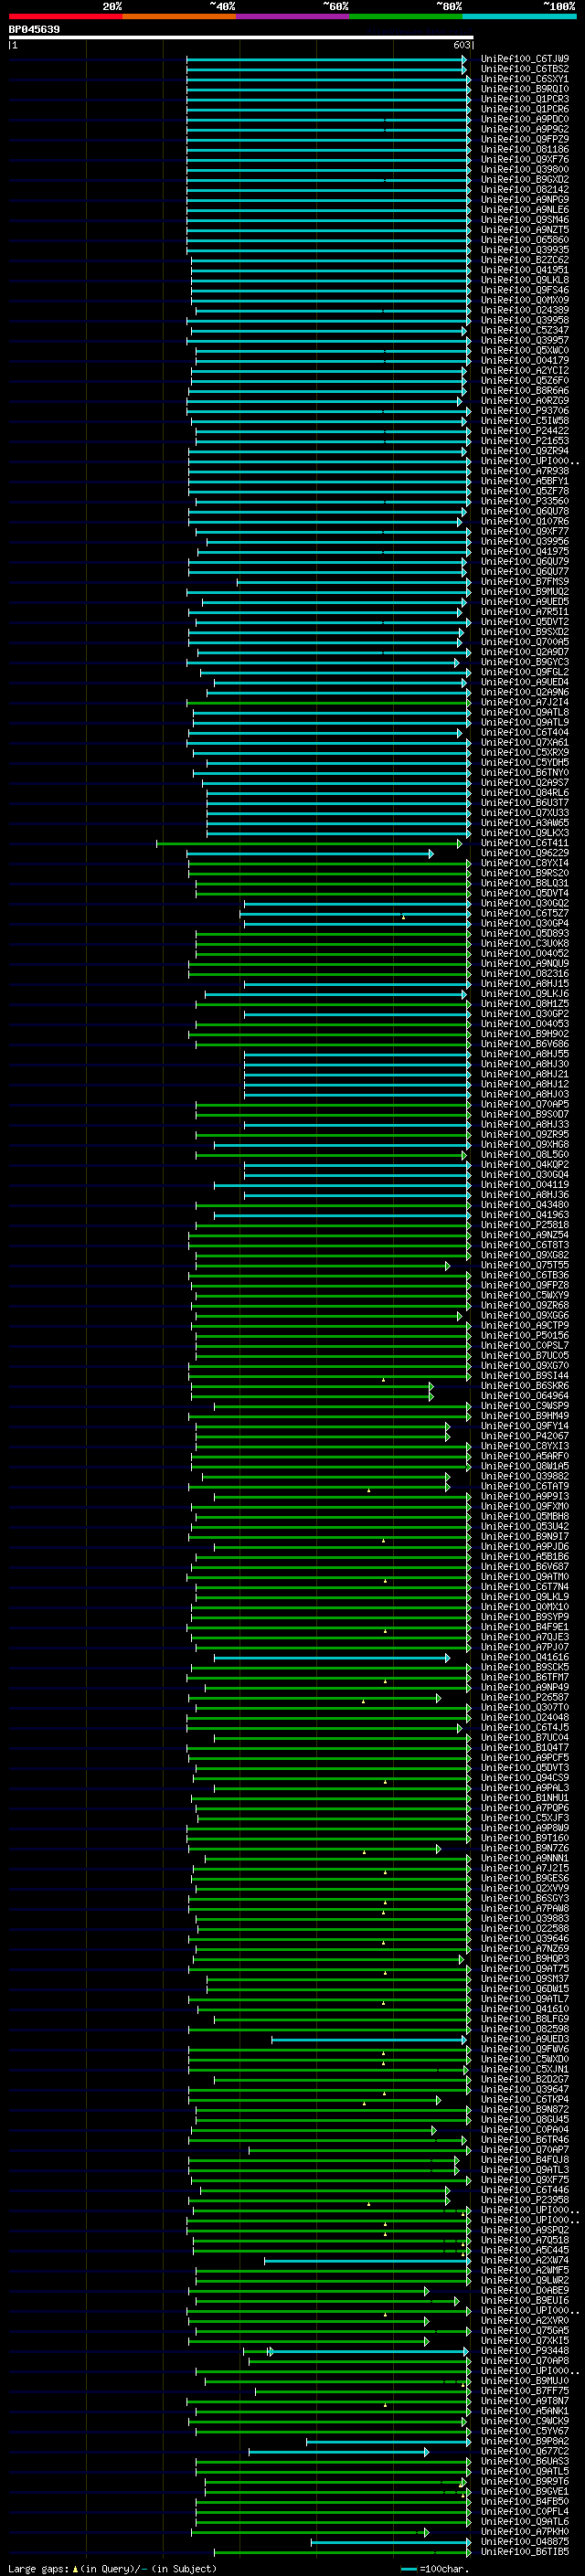Select hit label UniRef100_P23958
585x2576 pixels.
coord(525,2200)
